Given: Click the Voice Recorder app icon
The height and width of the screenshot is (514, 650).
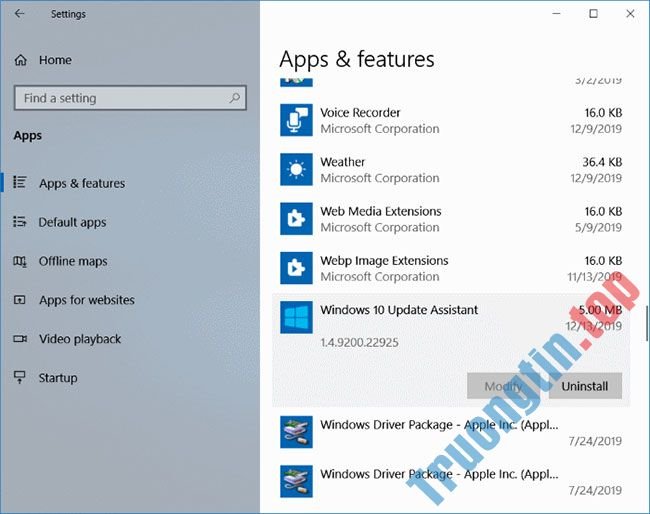Looking at the screenshot, I should pyautogui.click(x=296, y=120).
